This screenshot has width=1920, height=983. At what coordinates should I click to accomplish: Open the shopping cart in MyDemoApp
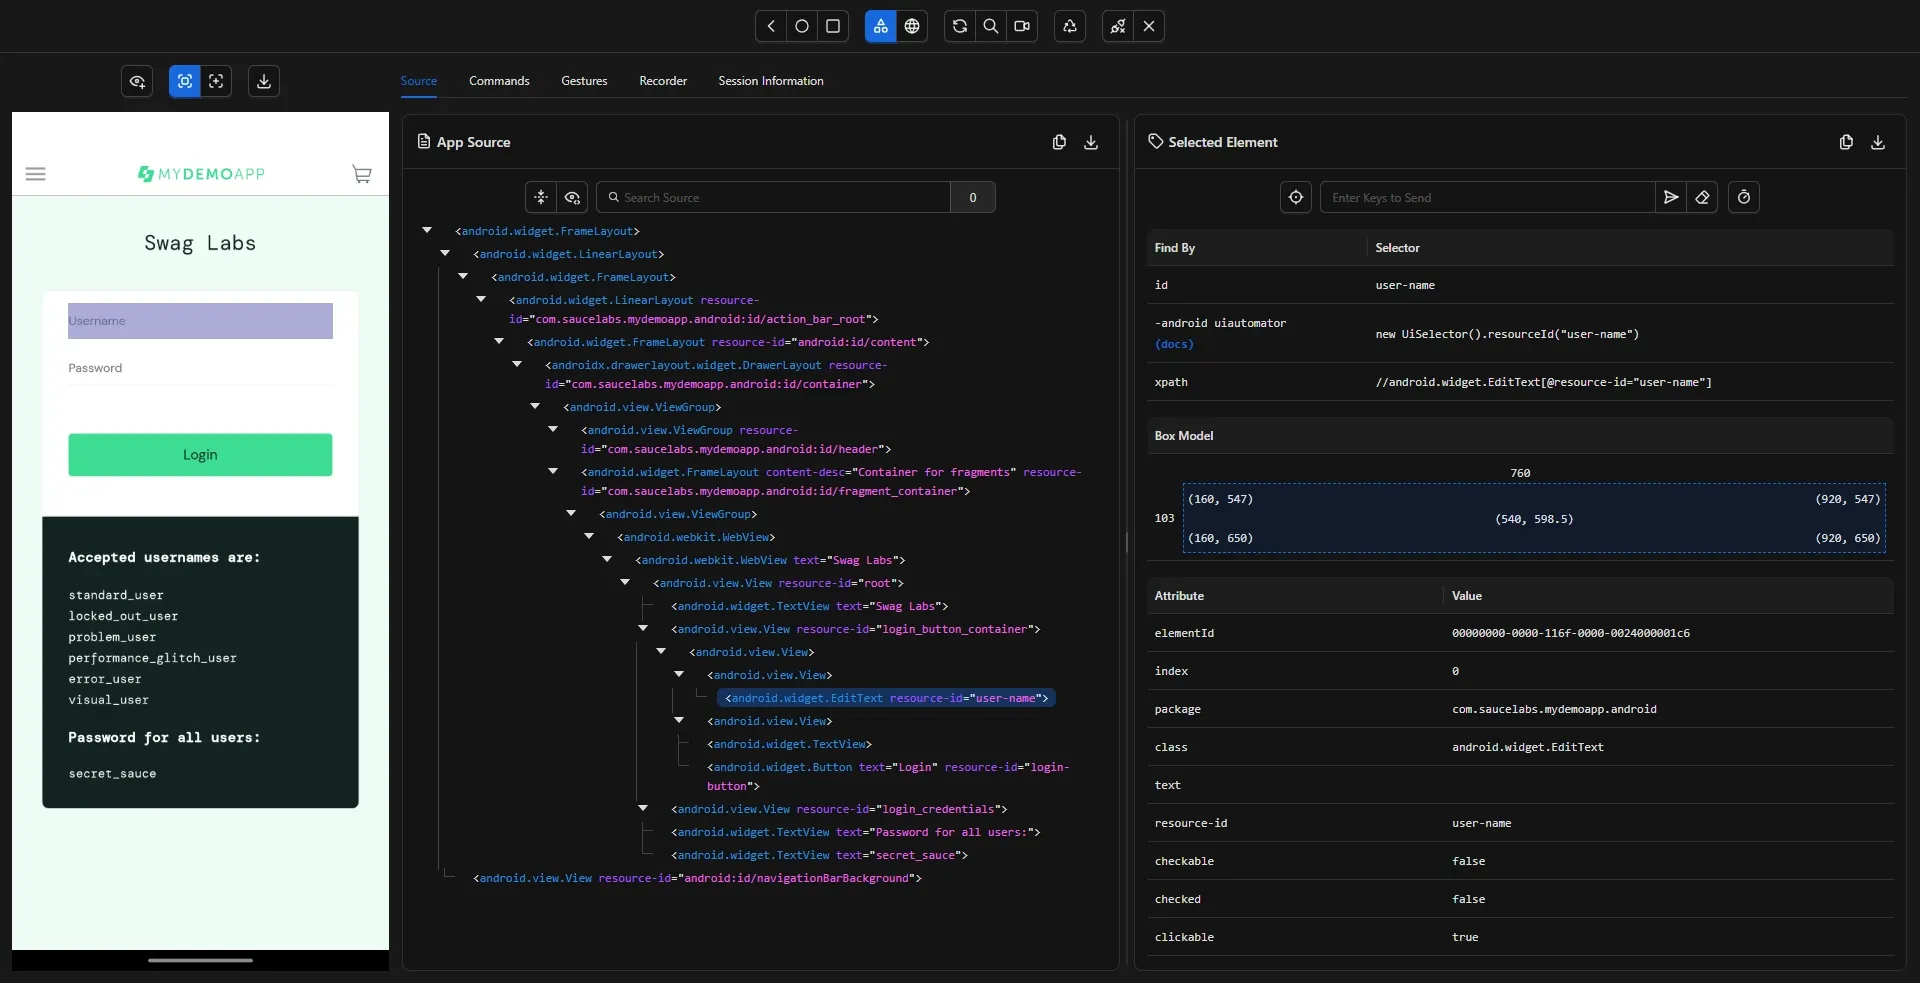pos(362,174)
